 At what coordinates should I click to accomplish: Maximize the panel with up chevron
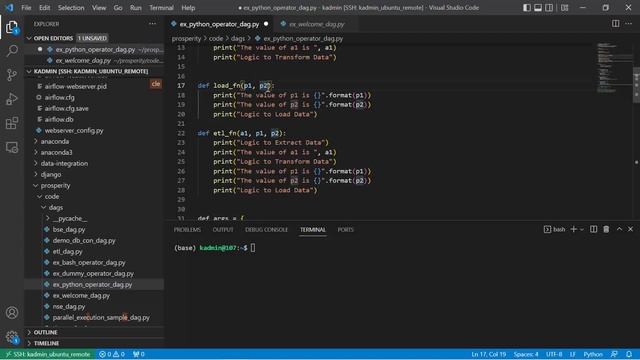619,229
